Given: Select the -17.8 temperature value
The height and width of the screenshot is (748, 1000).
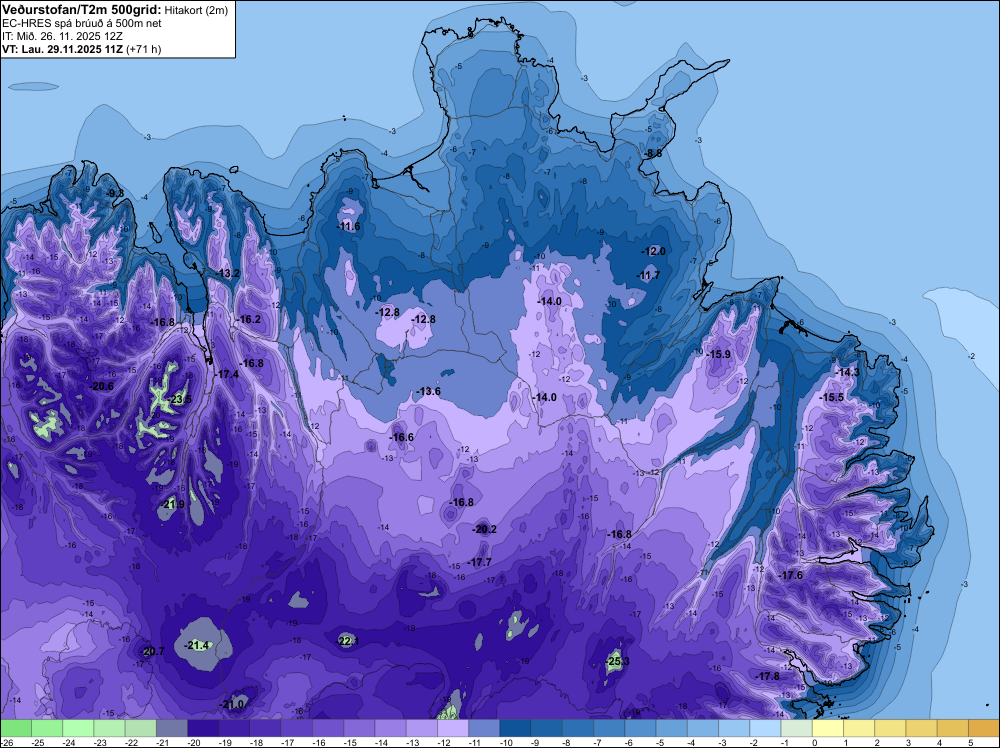Looking at the screenshot, I should click(768, 677).
